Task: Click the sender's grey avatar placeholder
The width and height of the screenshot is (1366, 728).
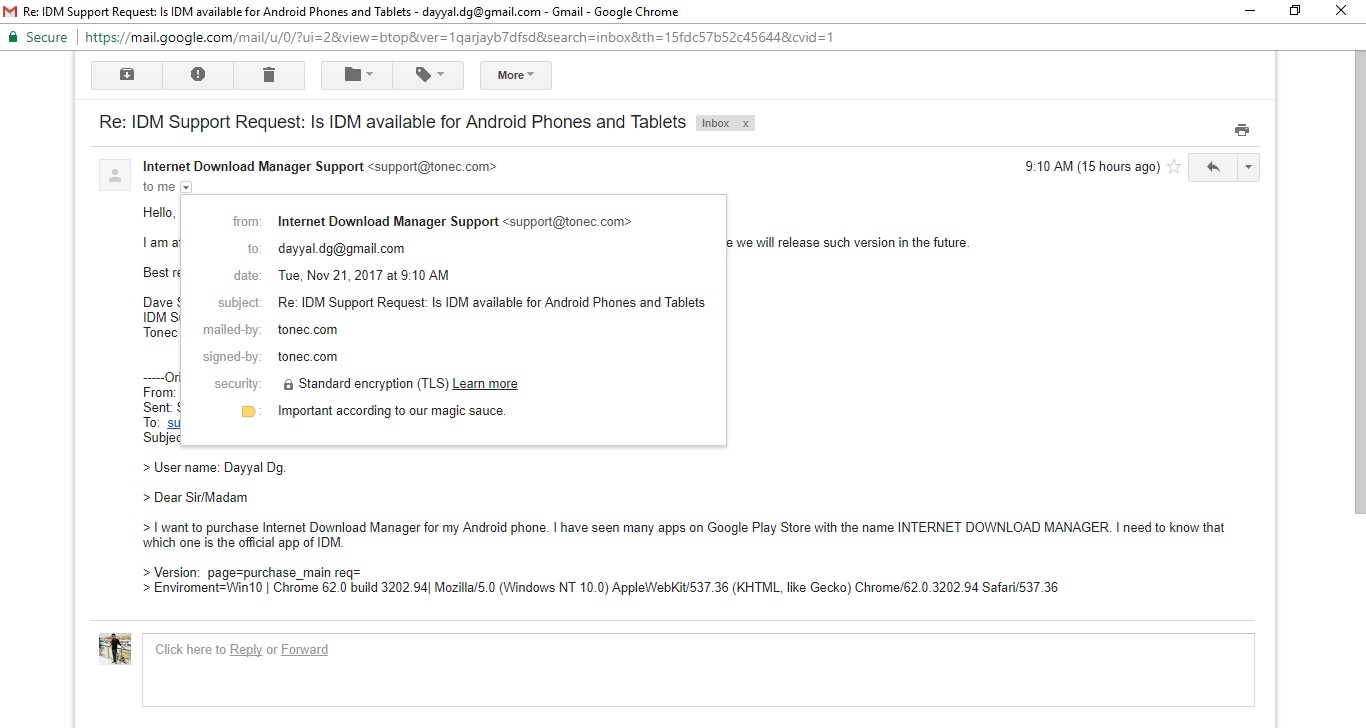Action: point(115,175)
